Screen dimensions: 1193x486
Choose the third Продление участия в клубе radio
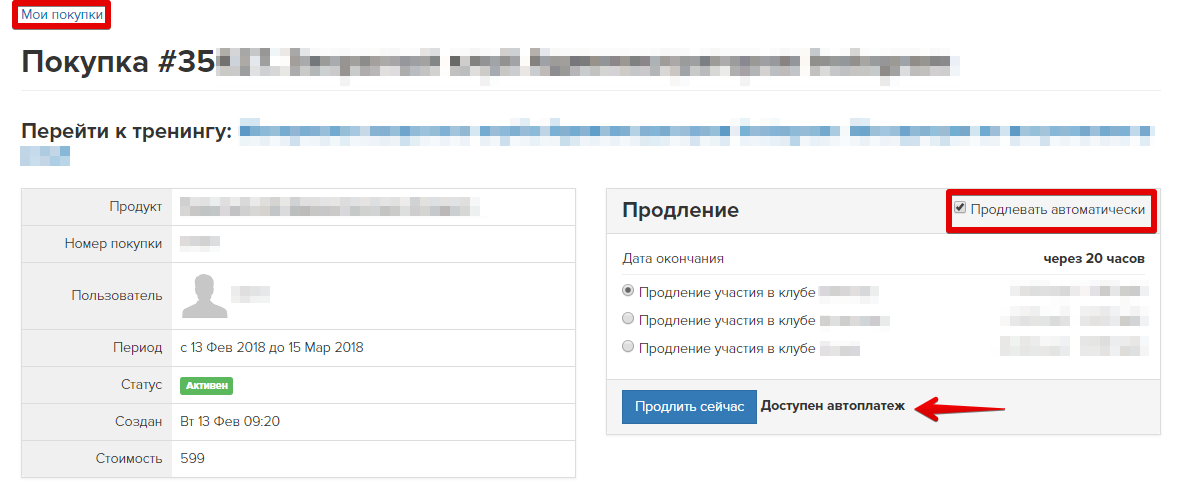628,348
